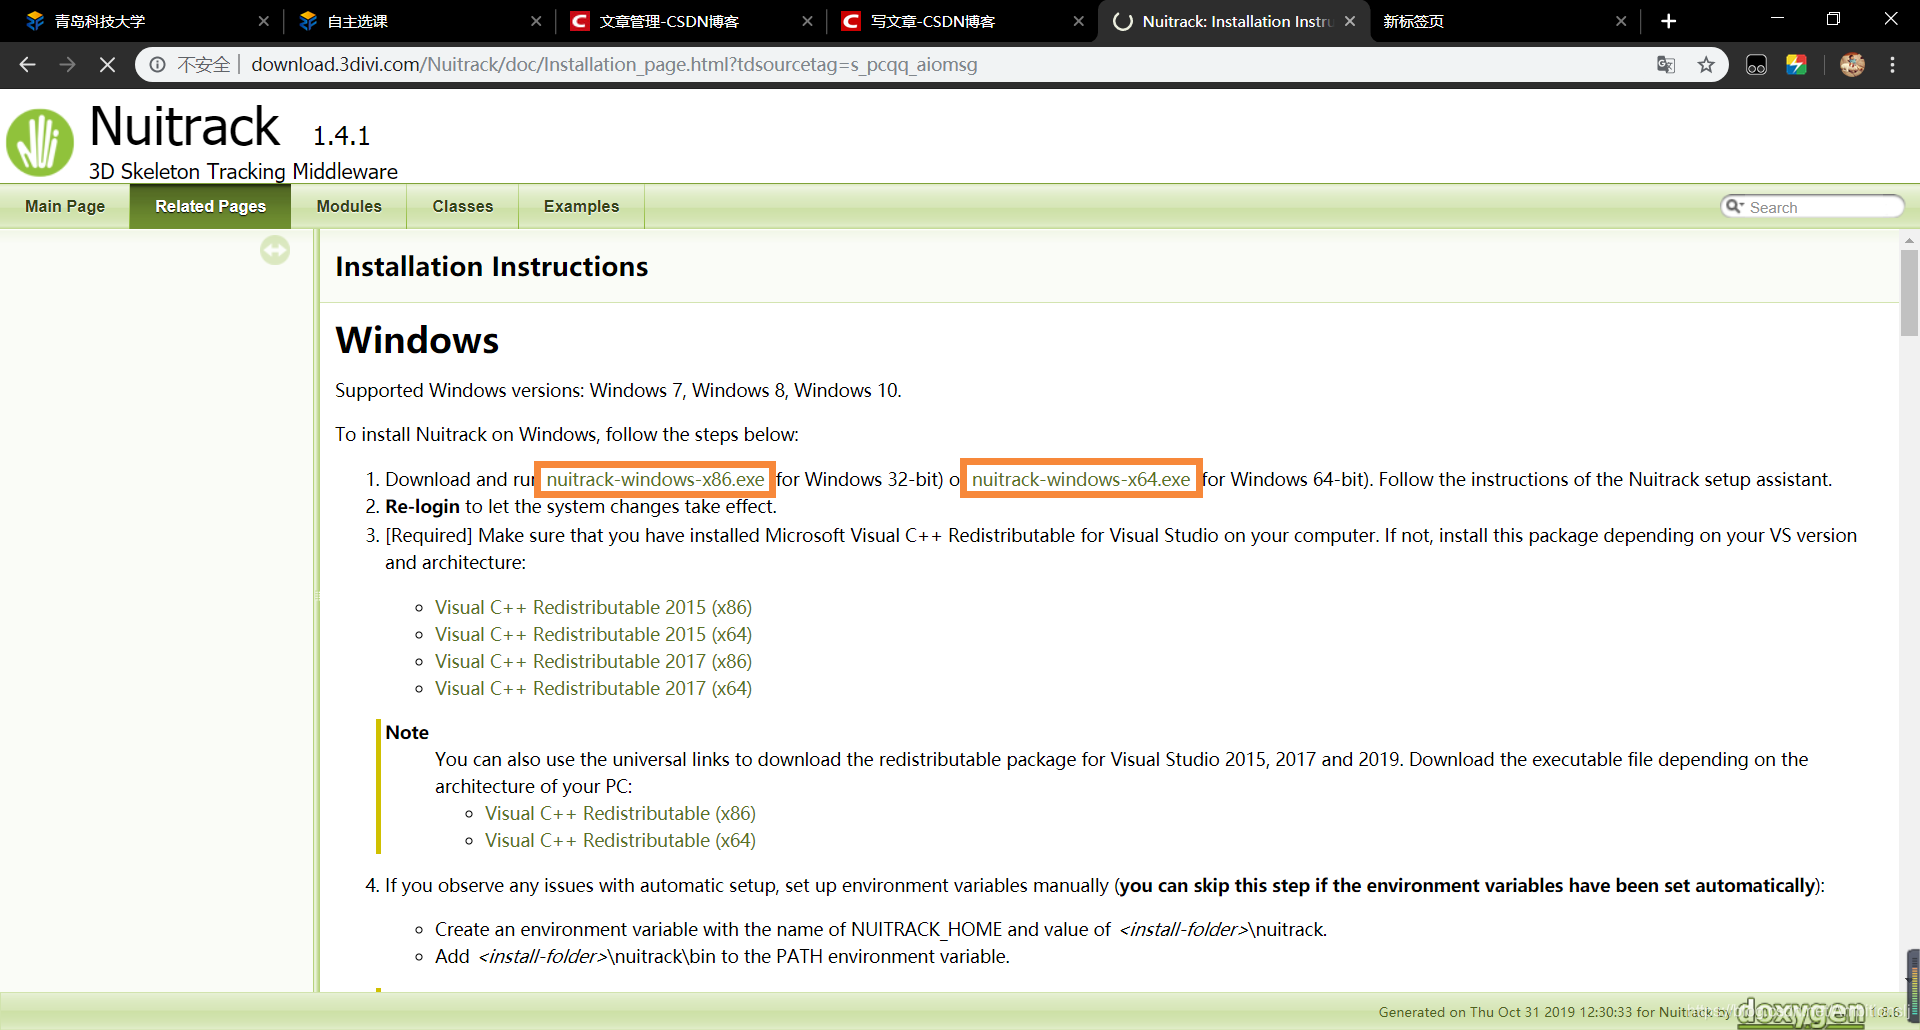Open the Chrome three-dot menu
The width and height of the screenshot is (1920, 1030).
(x=1892, y=65)
